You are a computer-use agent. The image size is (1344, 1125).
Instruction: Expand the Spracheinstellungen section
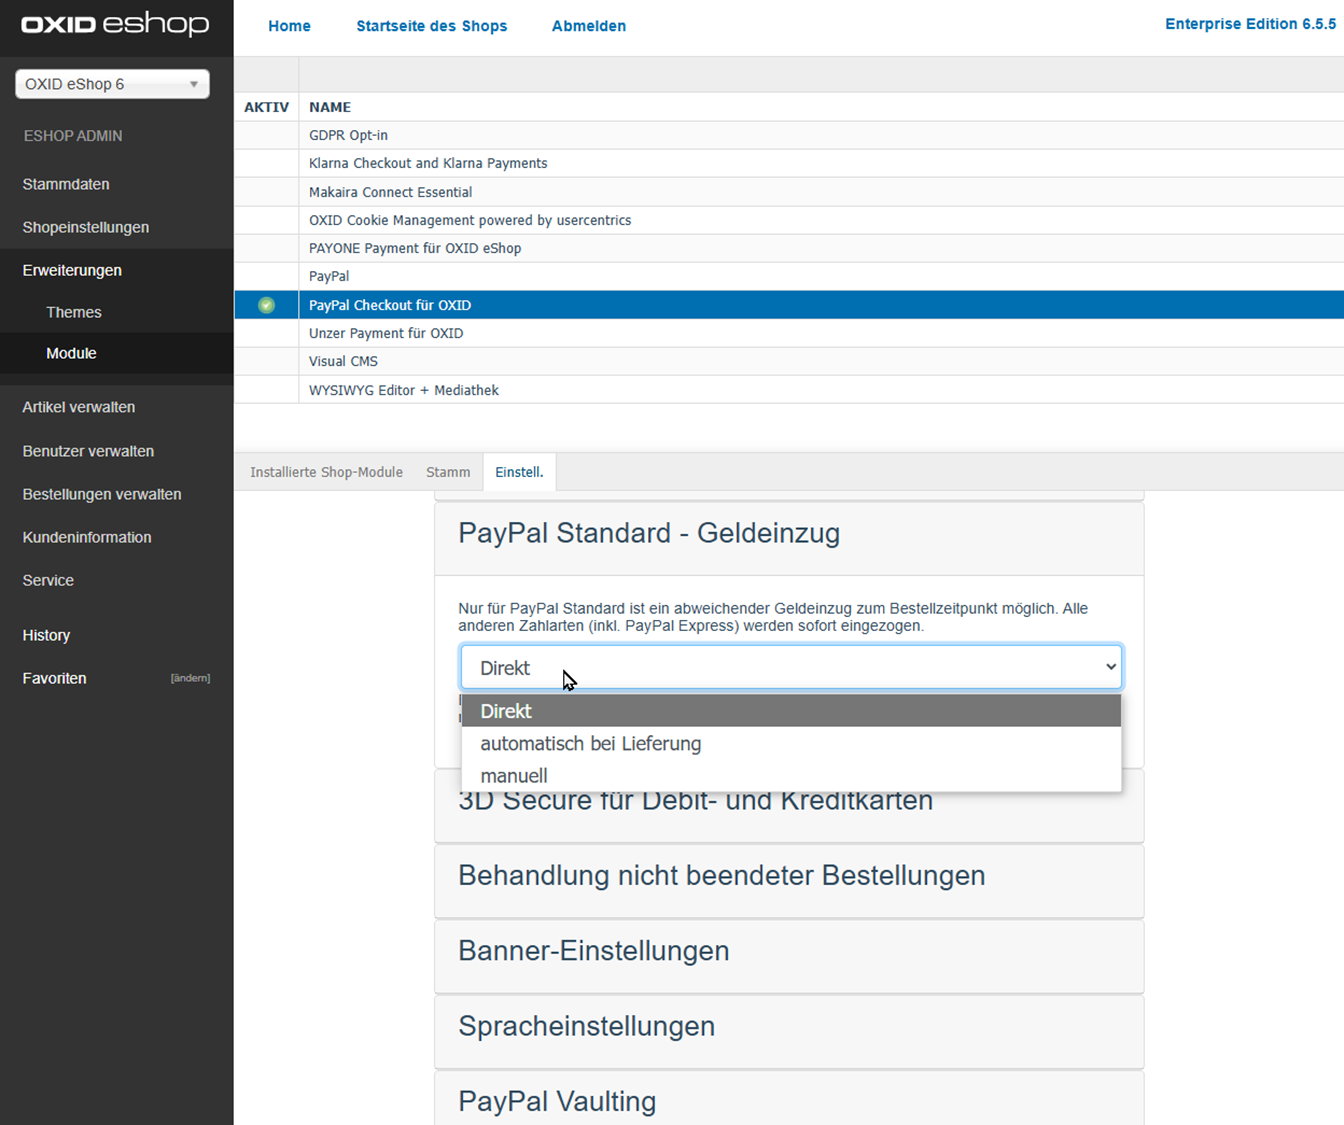(586, 1026)
